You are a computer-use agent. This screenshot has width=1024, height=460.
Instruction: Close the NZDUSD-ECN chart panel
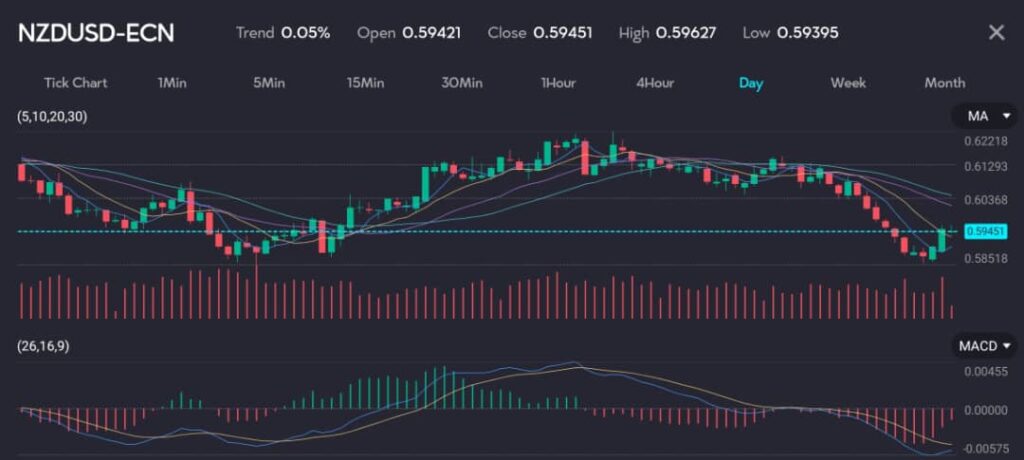(996, 32)
